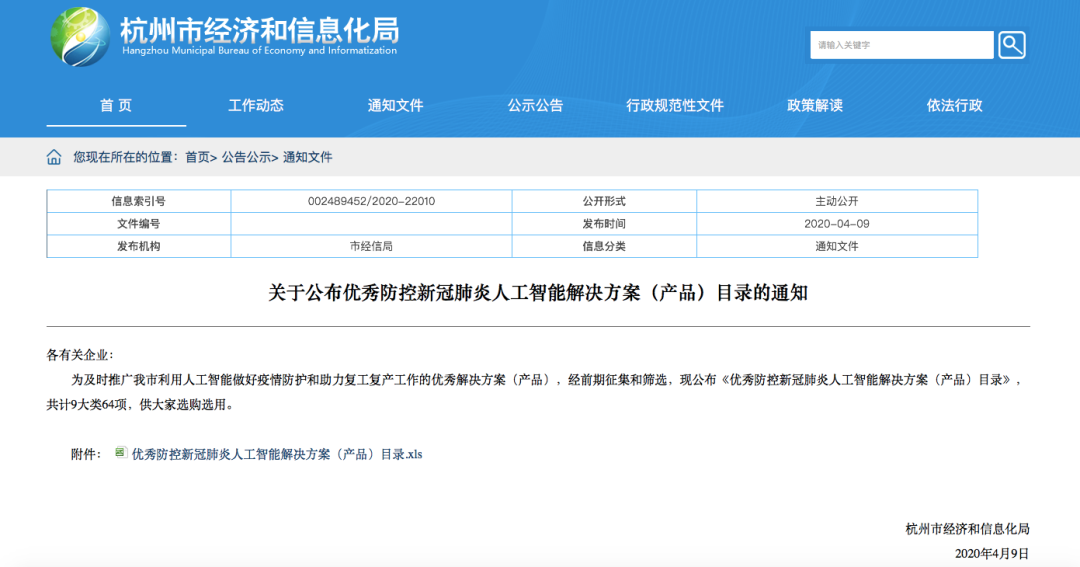Click the home icon in breadcrumb
This screenshot has height=567, width=1080.
click(x=54, y=157)
